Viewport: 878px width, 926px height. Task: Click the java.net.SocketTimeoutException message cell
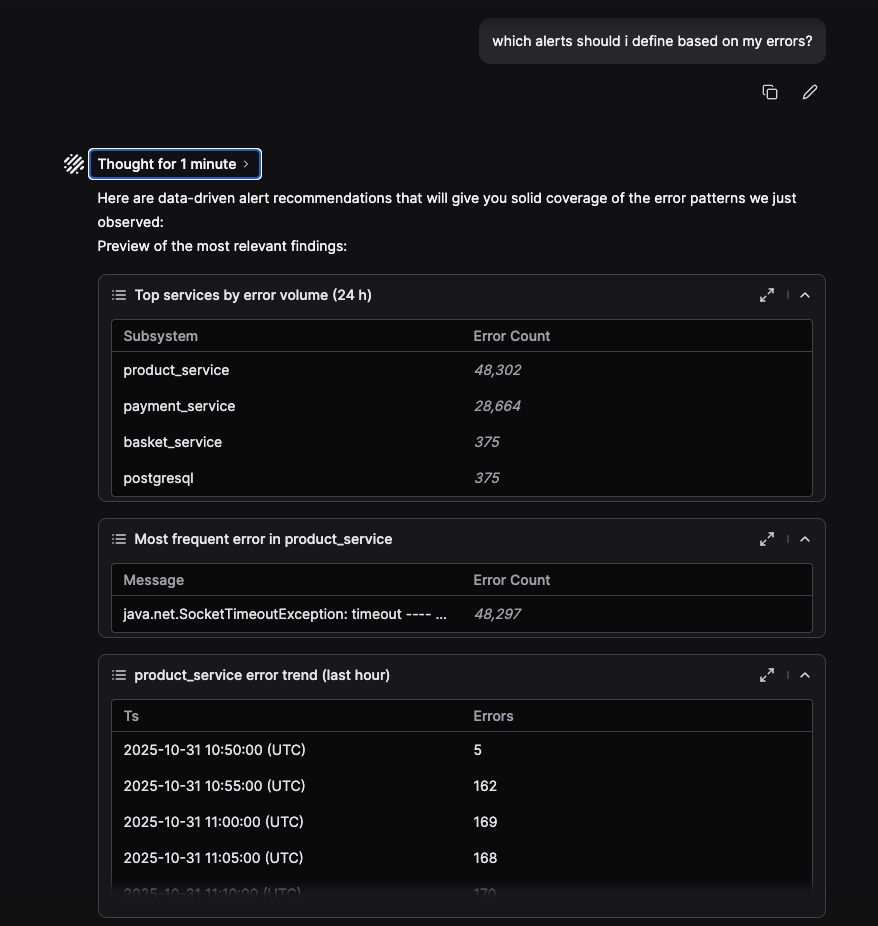click(x=285, y=614)
